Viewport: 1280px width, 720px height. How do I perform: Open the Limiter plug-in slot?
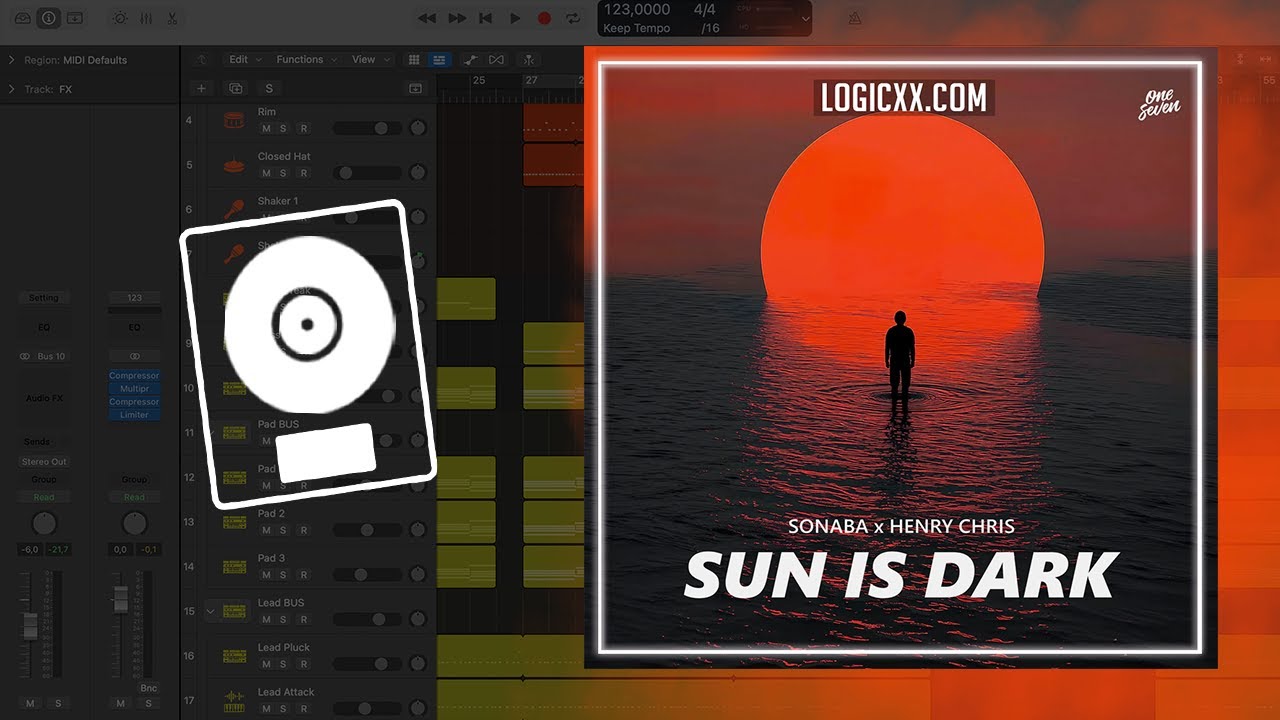pyautogui.click(x=134, y=414)
